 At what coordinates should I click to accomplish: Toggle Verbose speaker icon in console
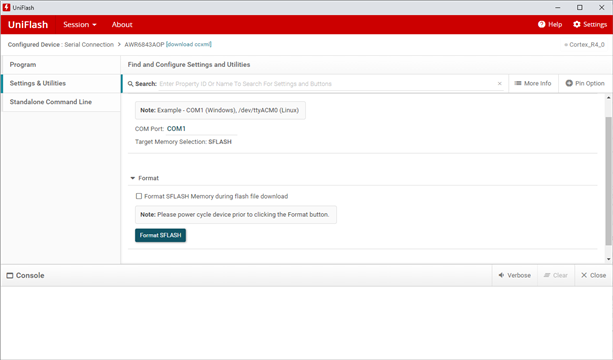click(x=501, y=275)
